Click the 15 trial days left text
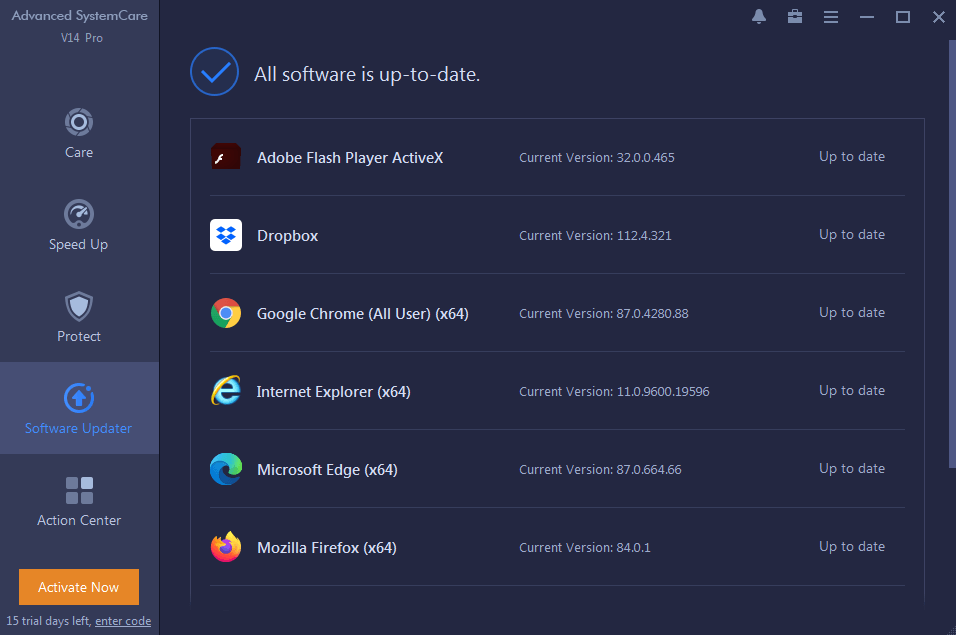This screenshot has height=635, width=956. pyautogui.click(x=48, y=621)
